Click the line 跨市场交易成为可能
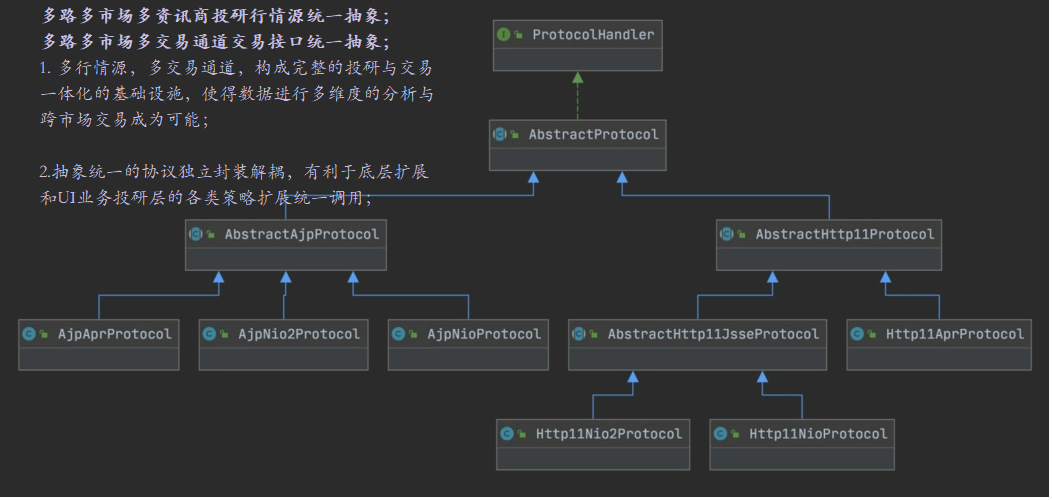 click(x=125, y=120)
